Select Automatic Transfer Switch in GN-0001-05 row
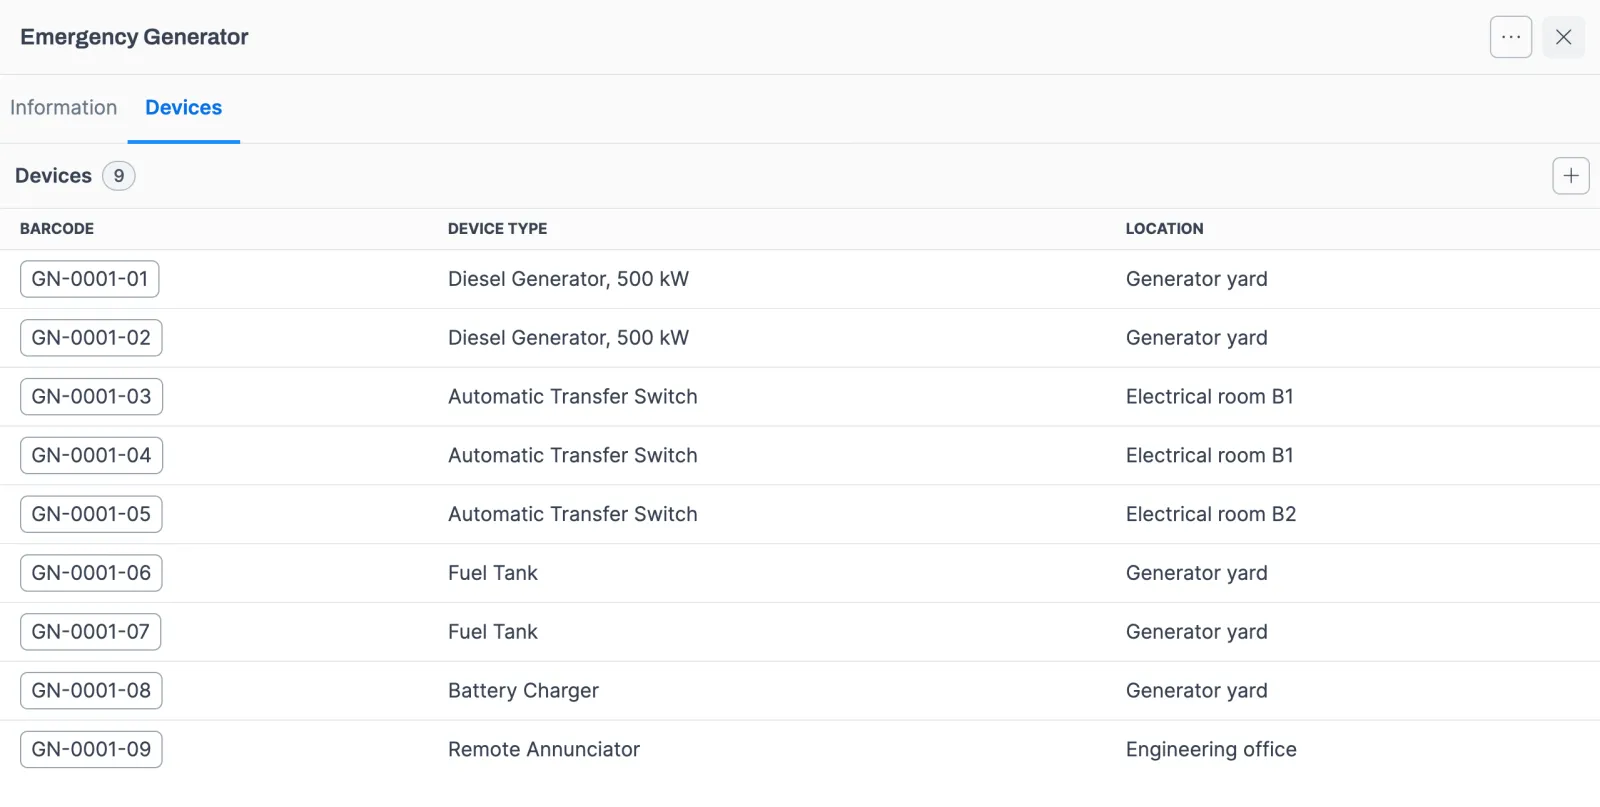 point(573,514)
